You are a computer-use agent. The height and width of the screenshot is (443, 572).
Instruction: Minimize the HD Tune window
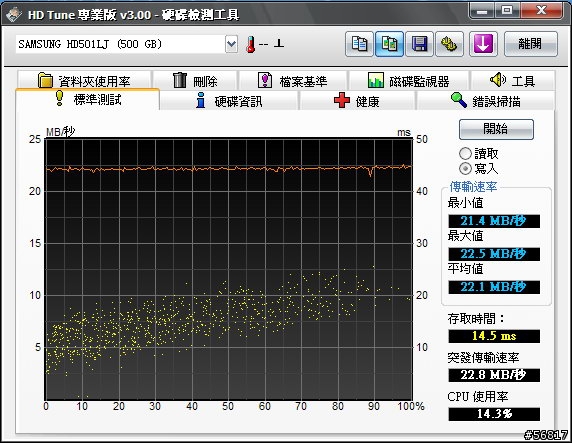tap(482, 11)
